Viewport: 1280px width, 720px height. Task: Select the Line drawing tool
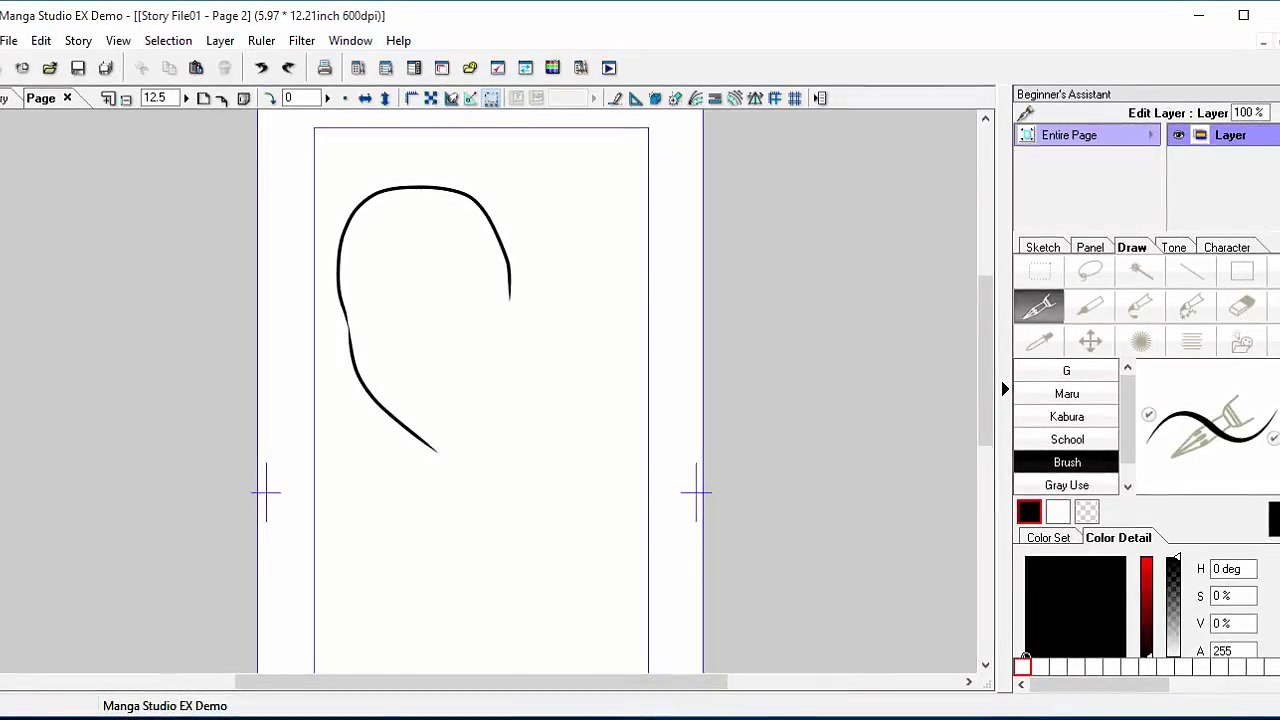1191,271
